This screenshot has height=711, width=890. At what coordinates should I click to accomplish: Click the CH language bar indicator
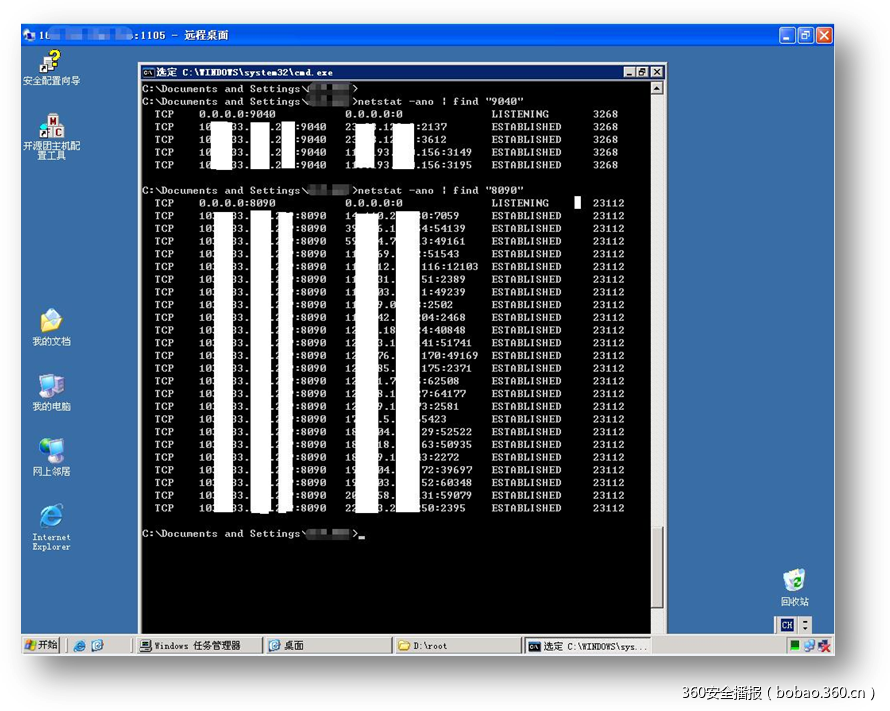(787, 625)
